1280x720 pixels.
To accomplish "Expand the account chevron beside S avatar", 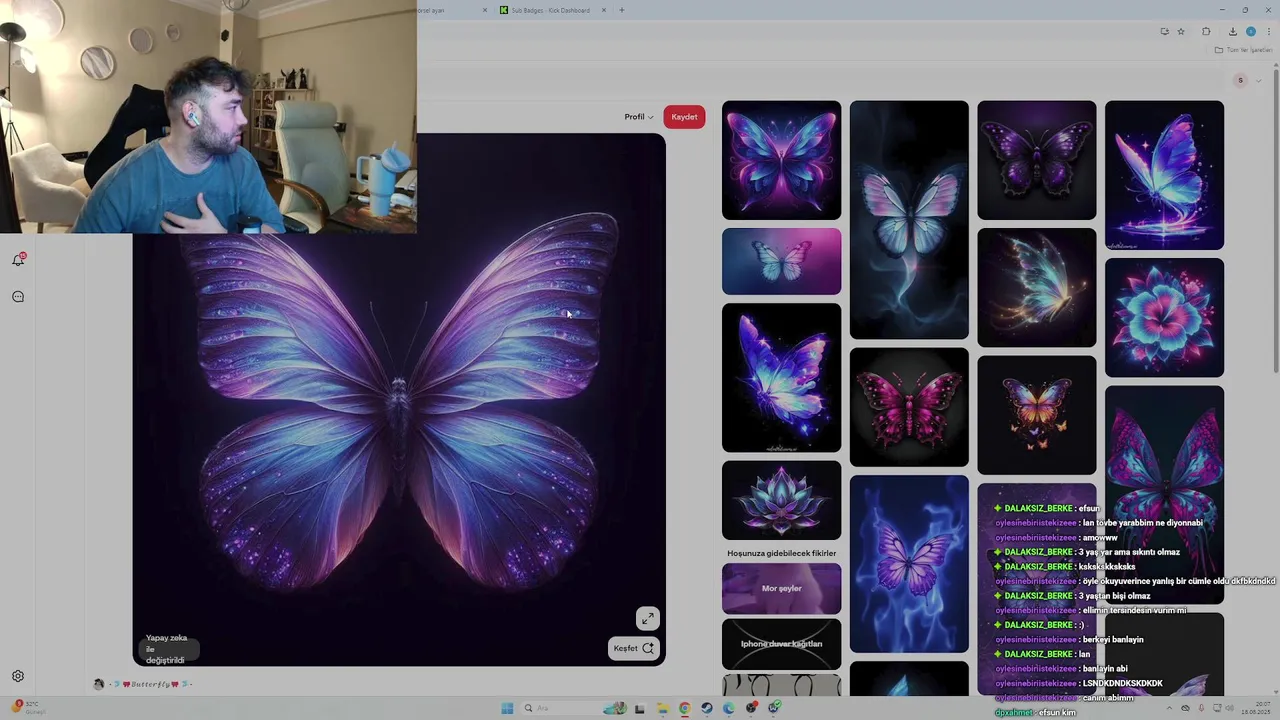I will point(1258,80).
